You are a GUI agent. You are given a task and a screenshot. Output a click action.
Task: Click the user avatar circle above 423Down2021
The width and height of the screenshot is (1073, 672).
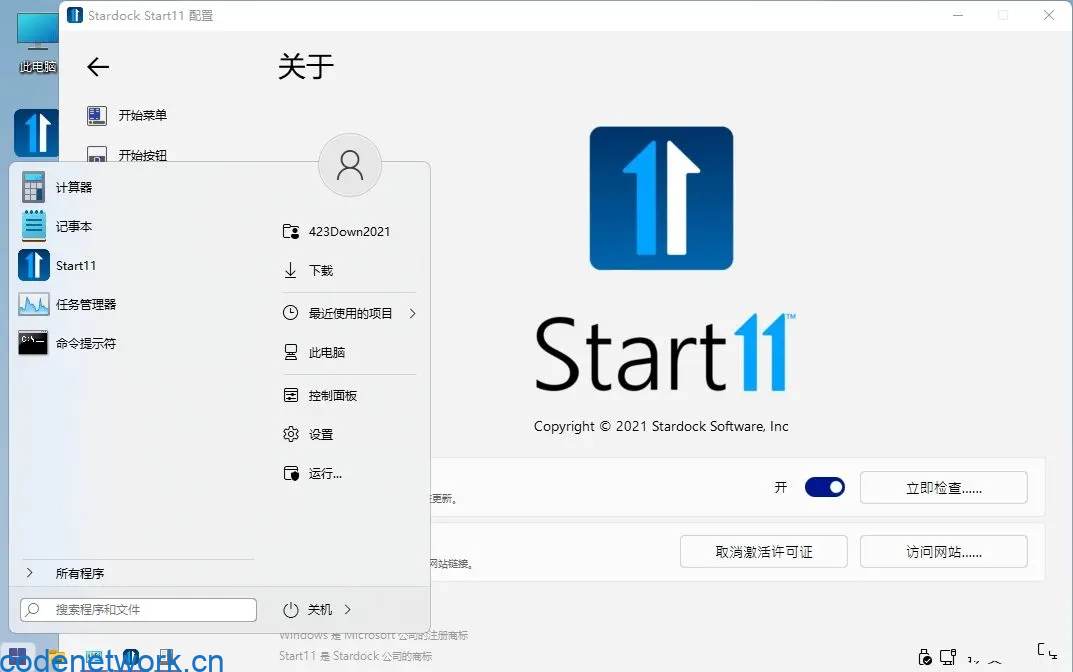pyautogui.click(x=349, y=165)
